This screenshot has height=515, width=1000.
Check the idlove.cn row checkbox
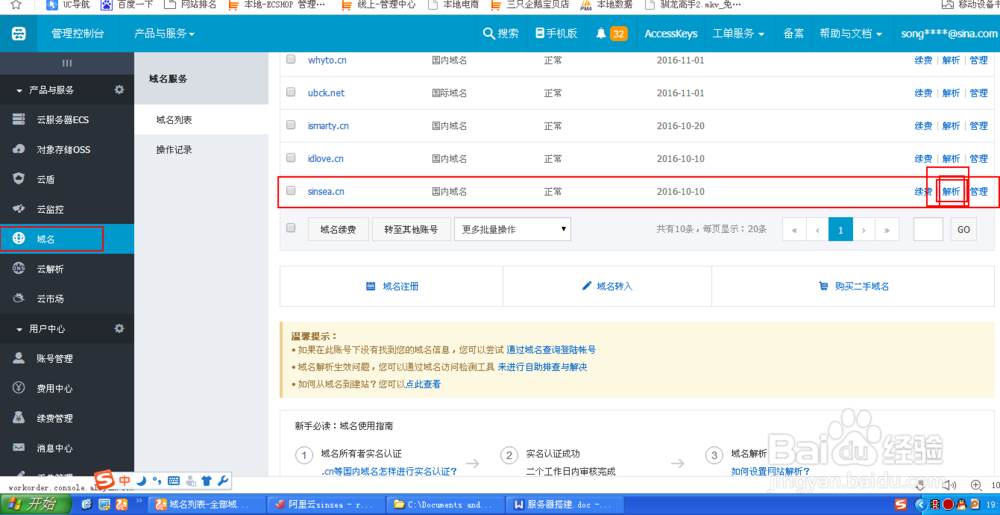tap(291, 157)
